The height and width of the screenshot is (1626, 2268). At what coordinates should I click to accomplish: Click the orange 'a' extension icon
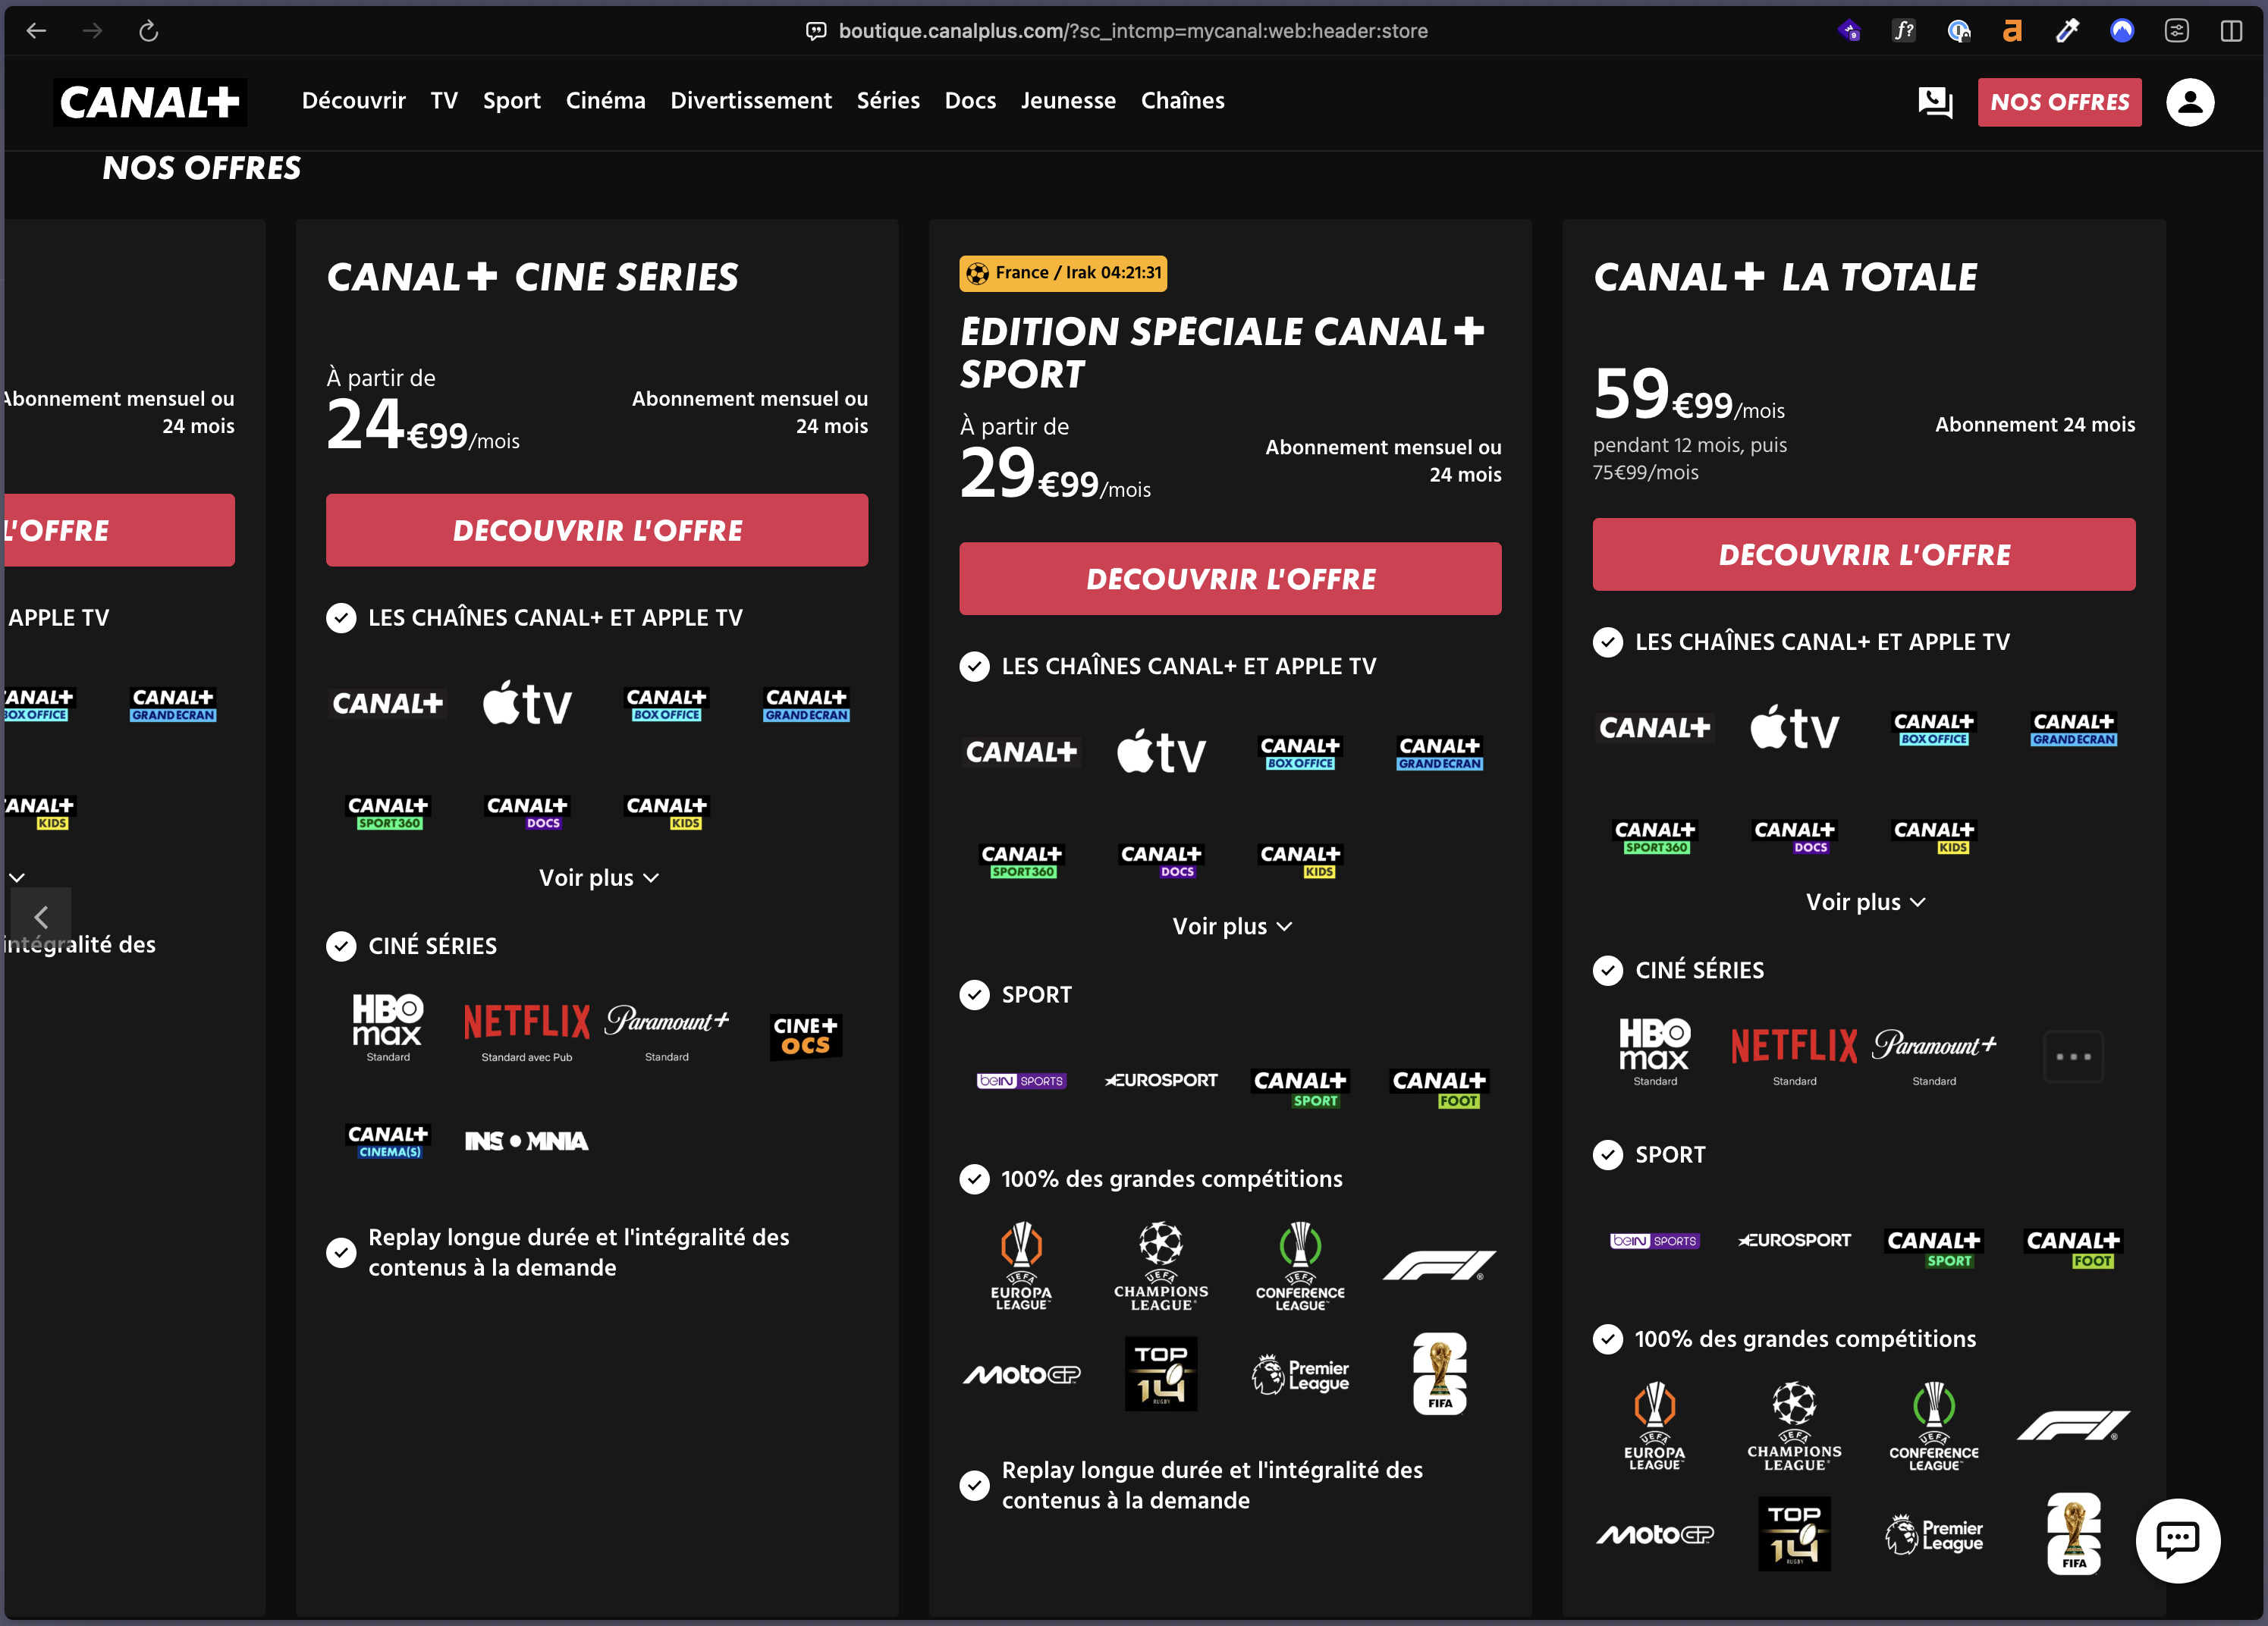(x=2012, y=31)
